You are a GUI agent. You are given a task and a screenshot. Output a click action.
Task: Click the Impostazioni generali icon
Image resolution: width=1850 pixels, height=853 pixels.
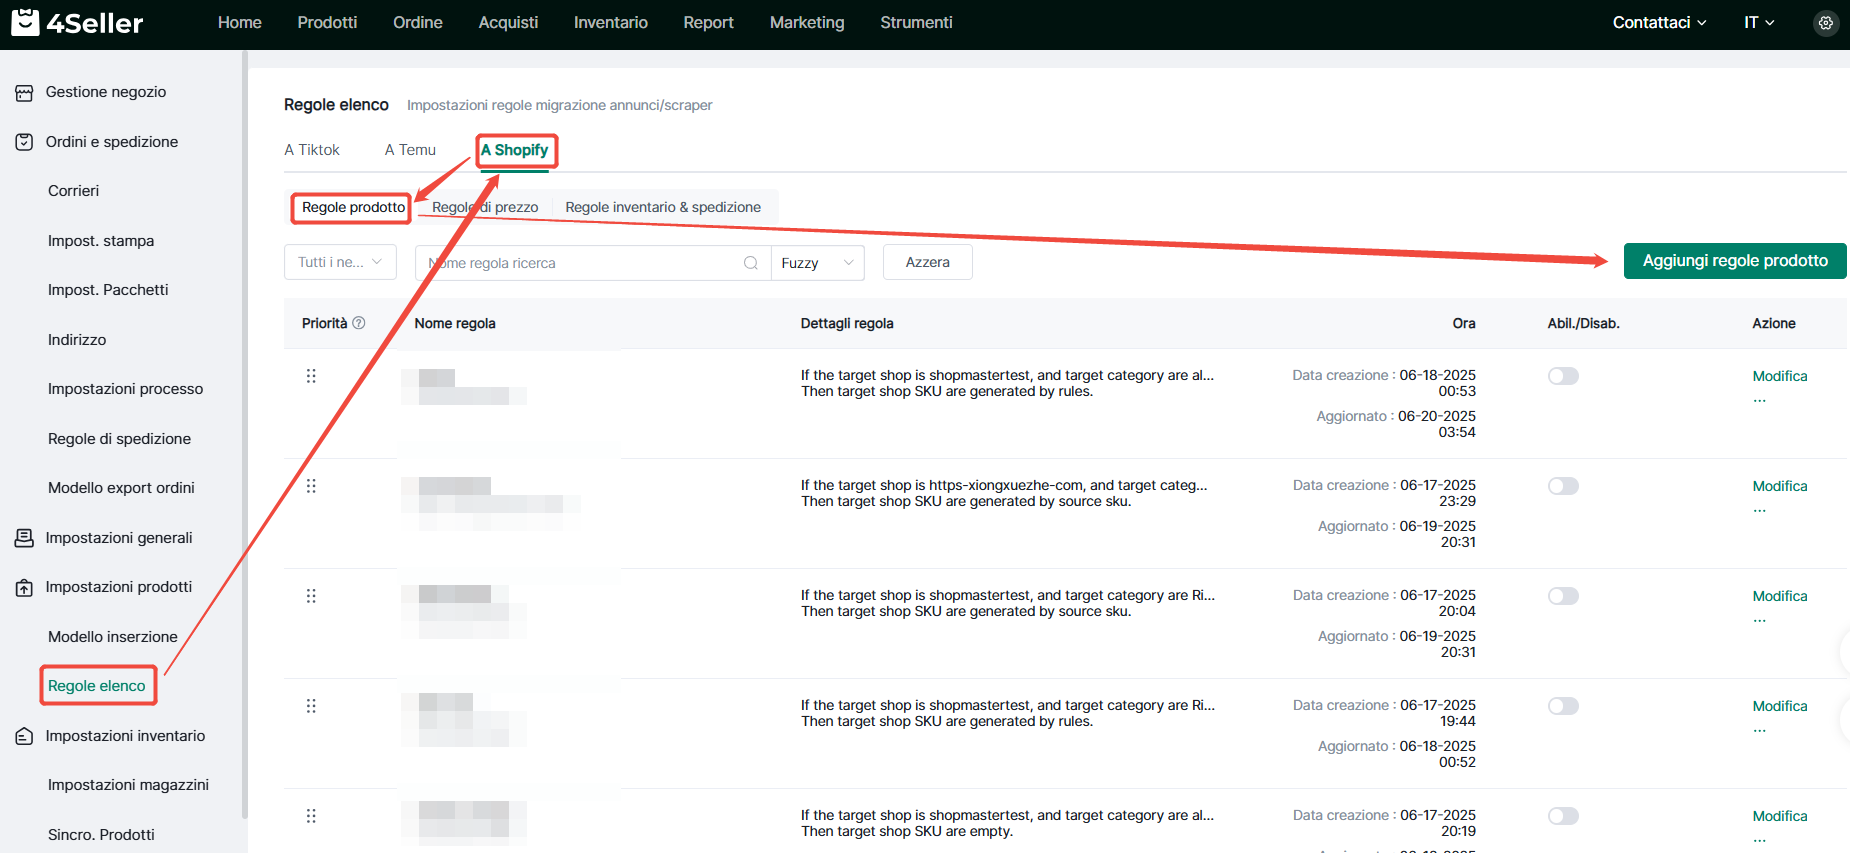coord(24,538)
